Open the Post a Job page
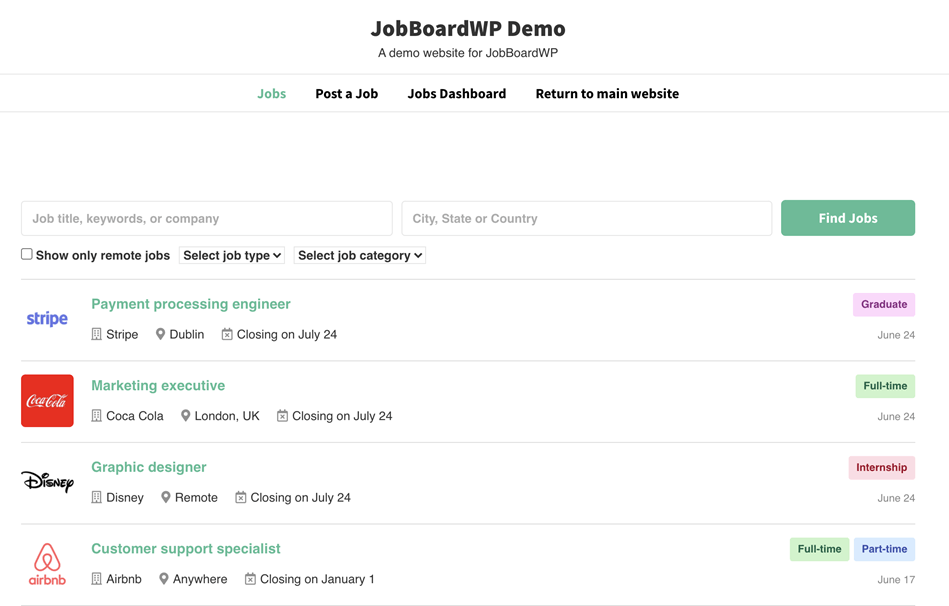The image size is (949, 606). tap(347, 94)
